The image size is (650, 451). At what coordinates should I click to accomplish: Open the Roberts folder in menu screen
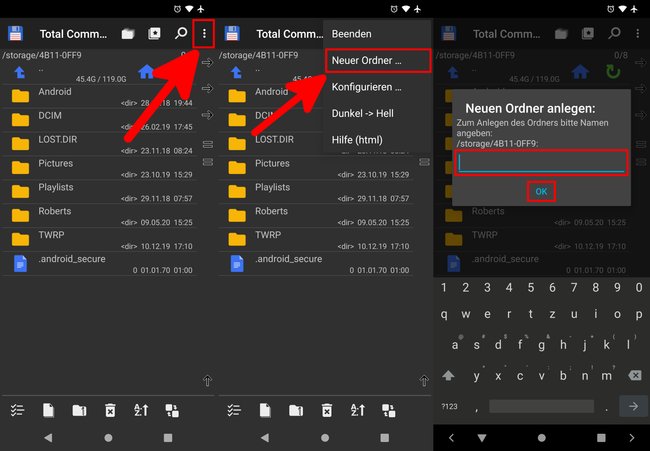(316, 216)
